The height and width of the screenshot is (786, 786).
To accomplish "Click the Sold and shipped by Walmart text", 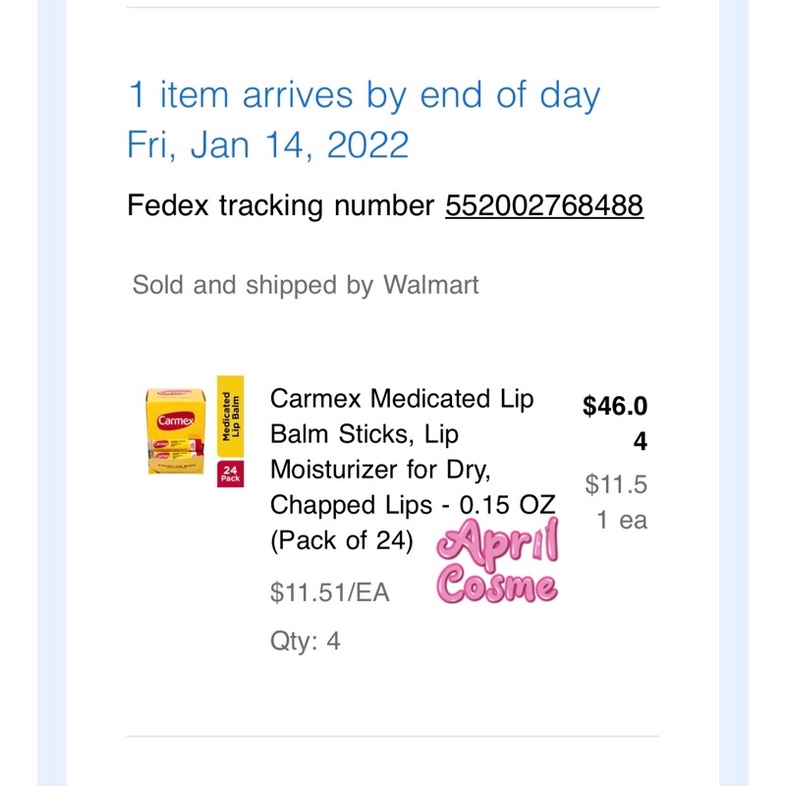I will (x=305, y=285).
